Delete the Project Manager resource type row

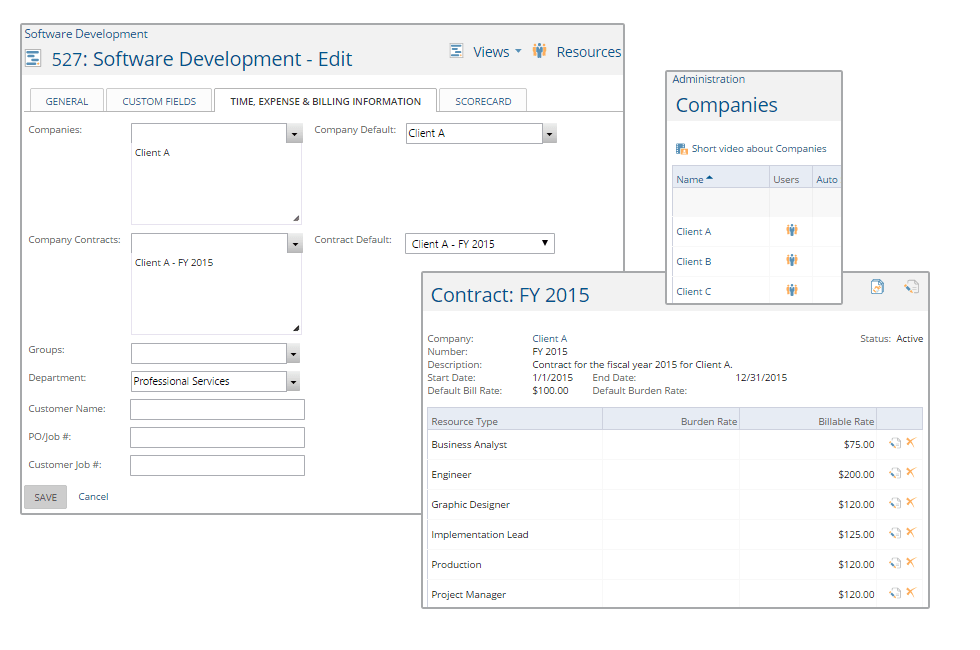pos(908,593)
